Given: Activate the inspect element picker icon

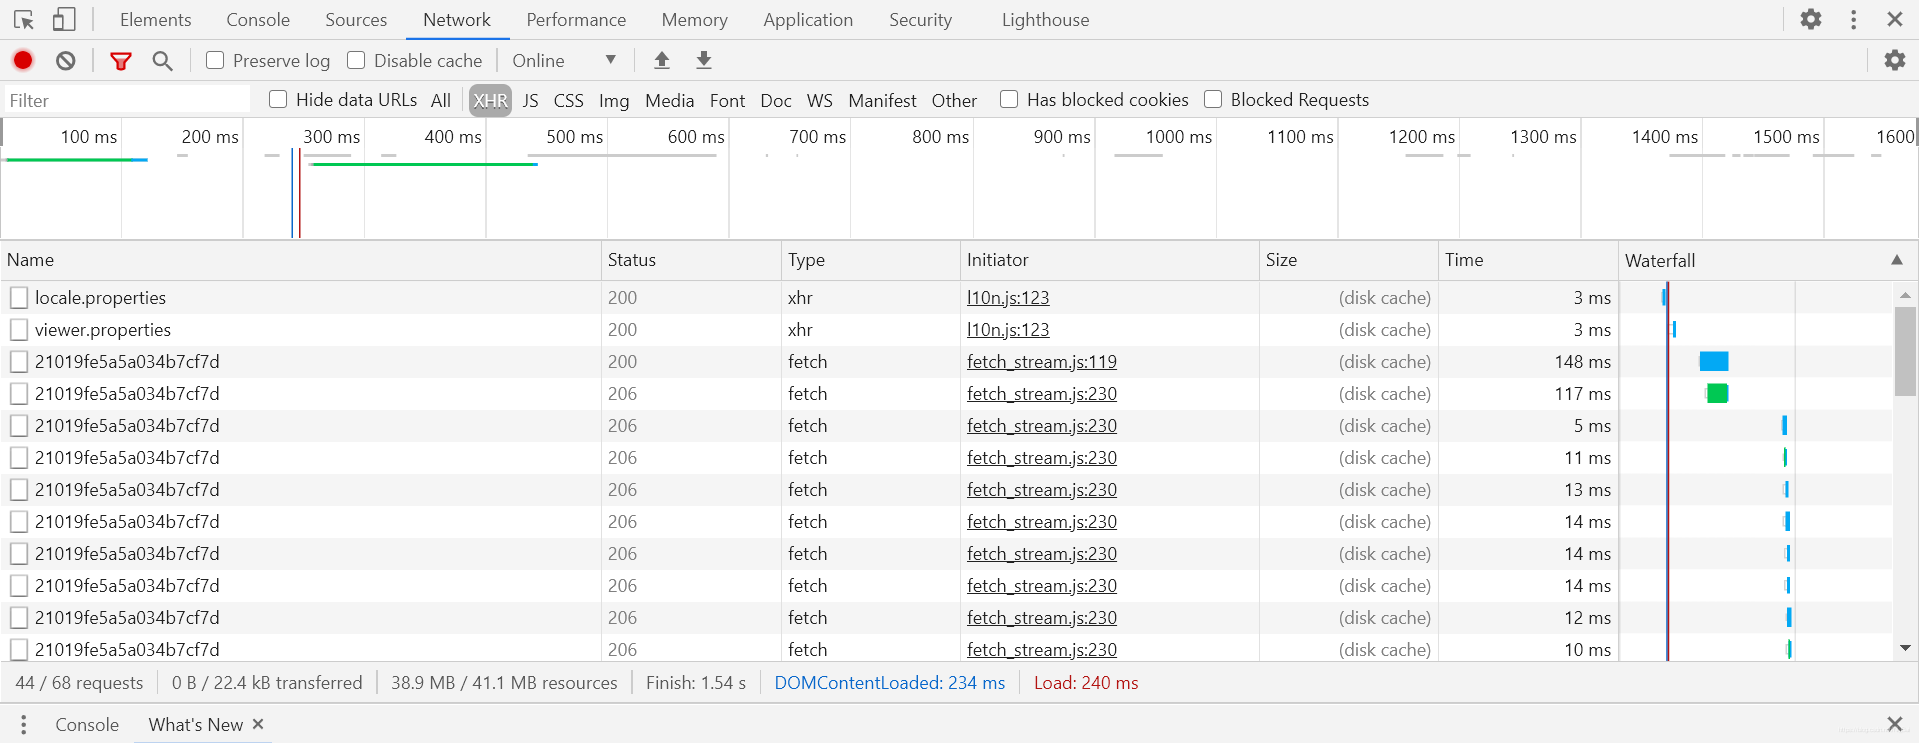Looking at the screenshot, I should tap(24, 19).
